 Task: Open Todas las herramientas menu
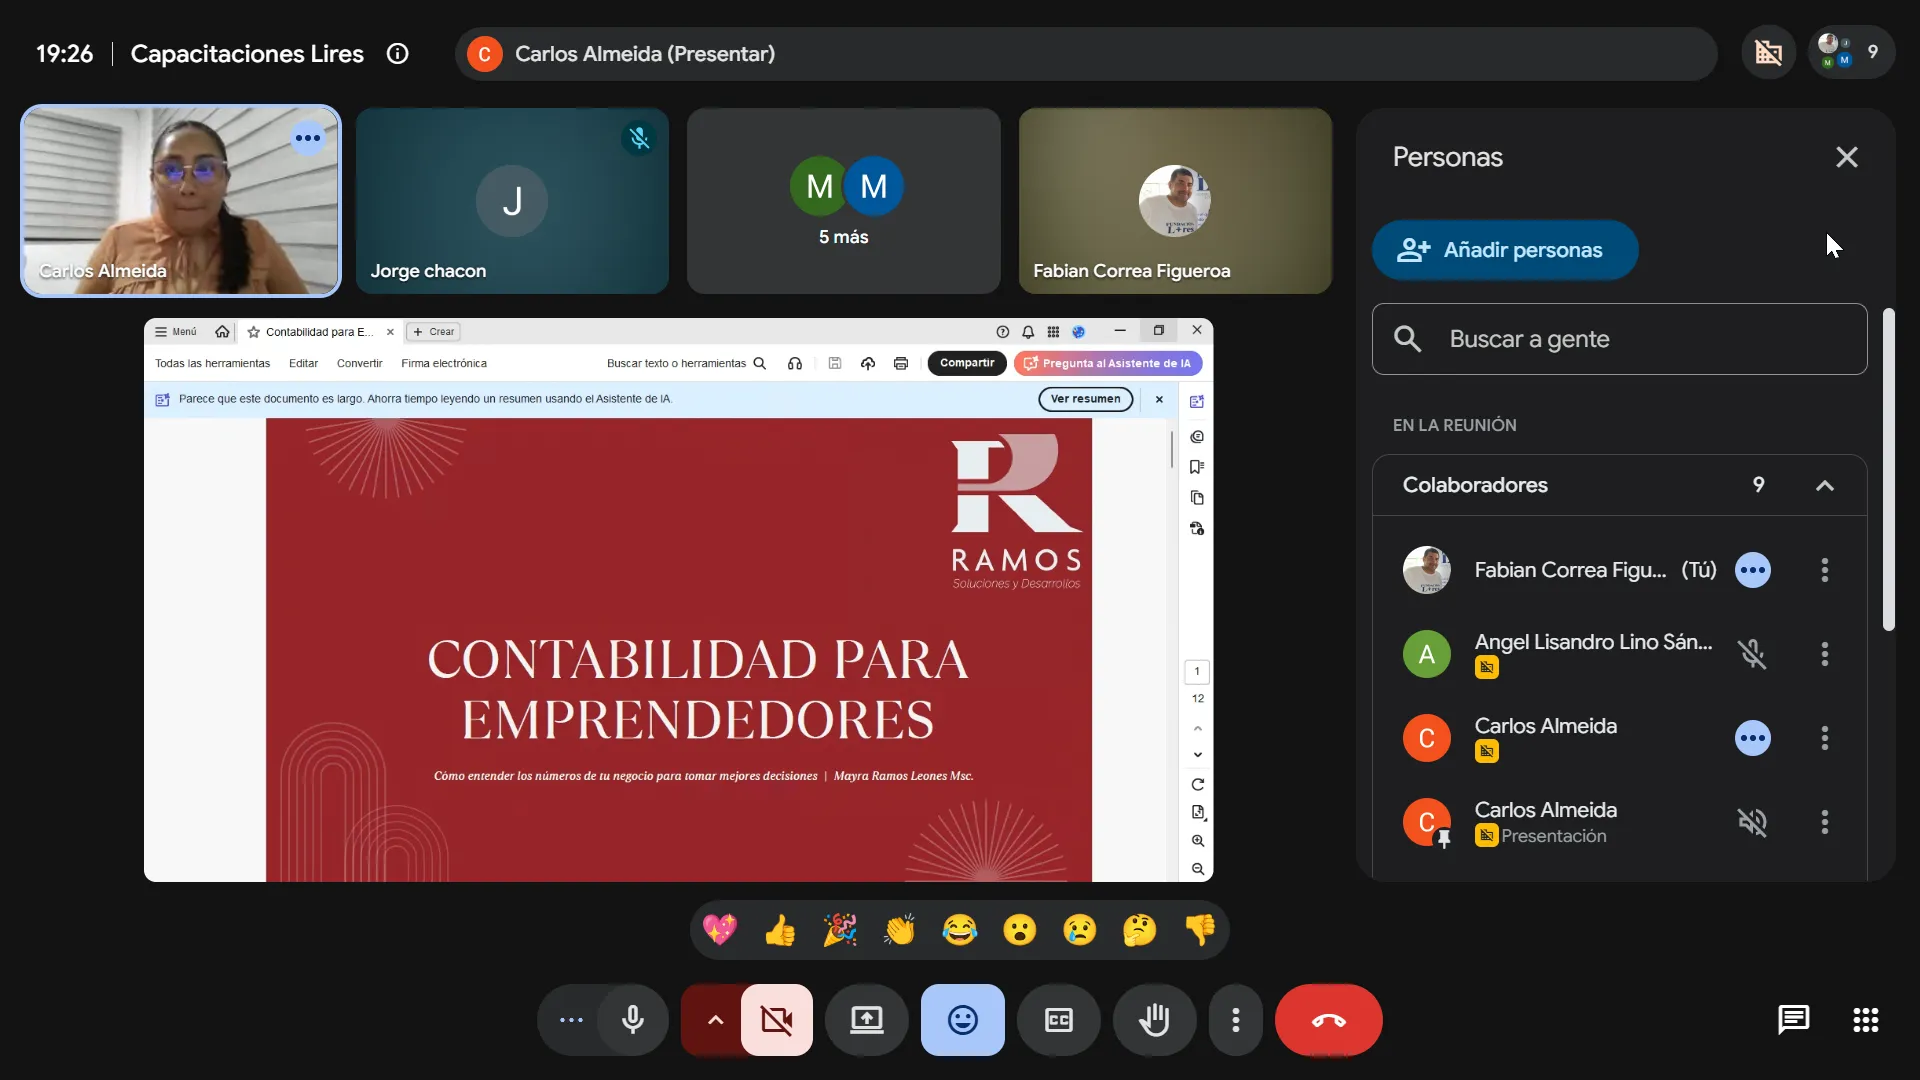(x=212, y=364)
